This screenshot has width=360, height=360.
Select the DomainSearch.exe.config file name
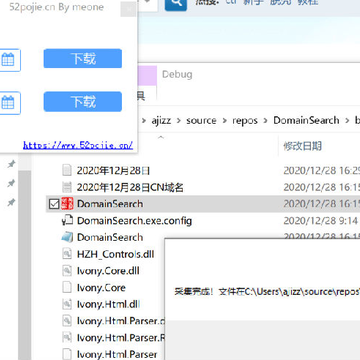click(x=134, y=221)
